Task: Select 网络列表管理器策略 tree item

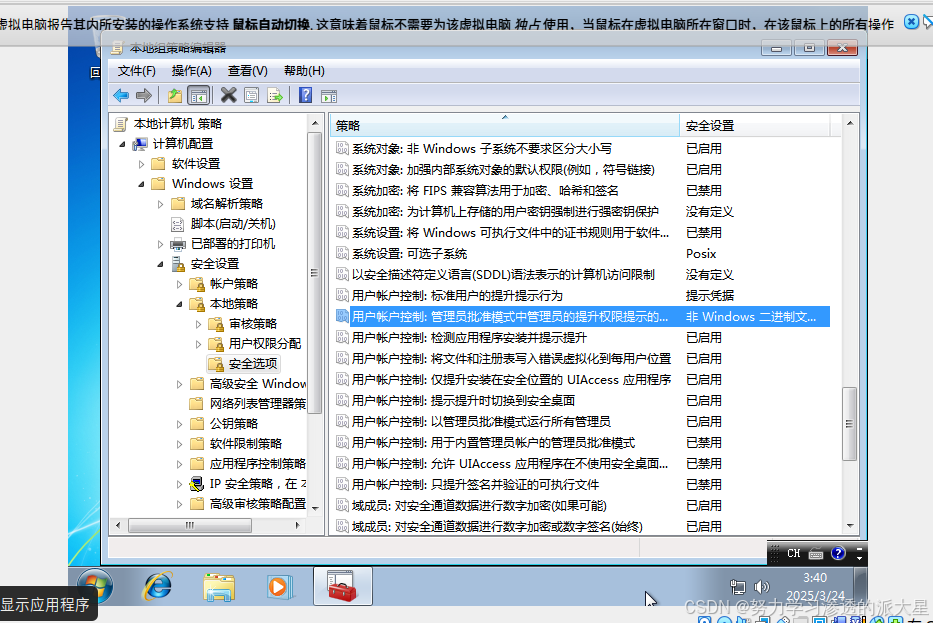Action: click(x=258, y=403)
